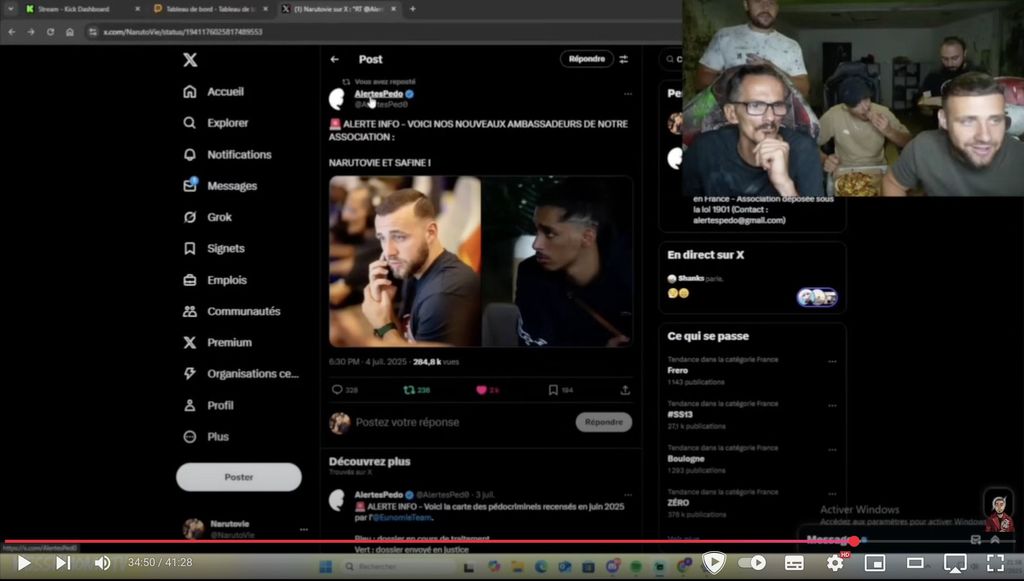
Task: Go back with the Post arrow
Action: [x=335, y=59]
